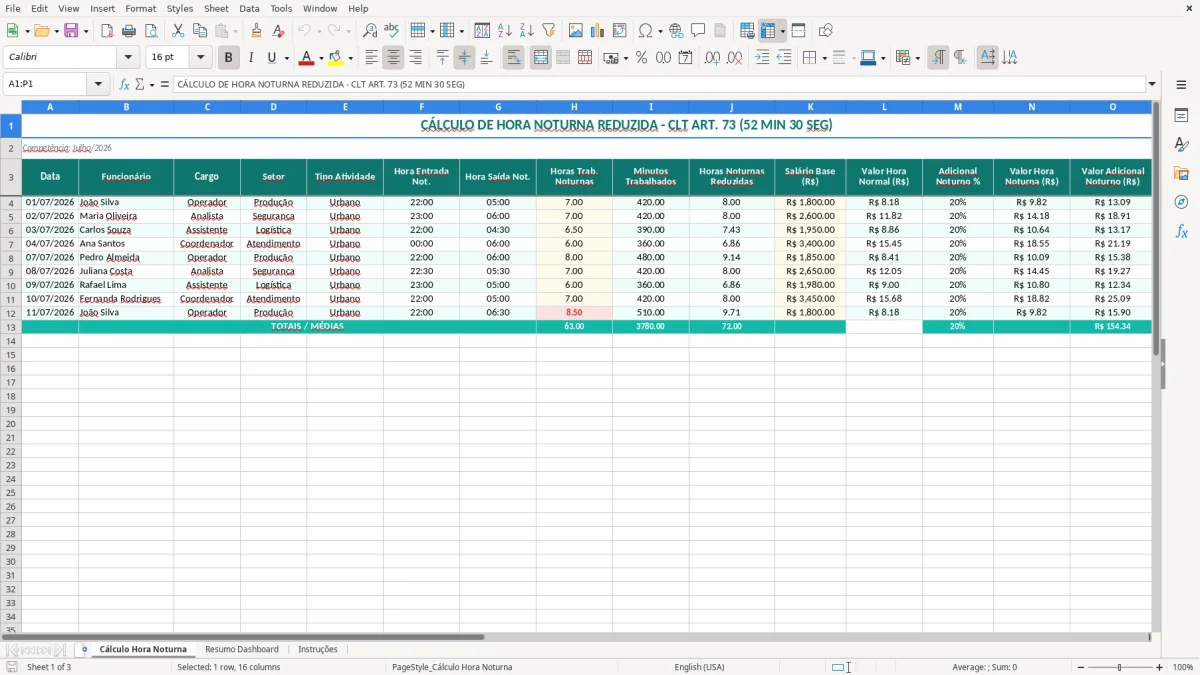Click the Save document icon
This screenshot has height=675, width=1200.
[x=71, y=31]
